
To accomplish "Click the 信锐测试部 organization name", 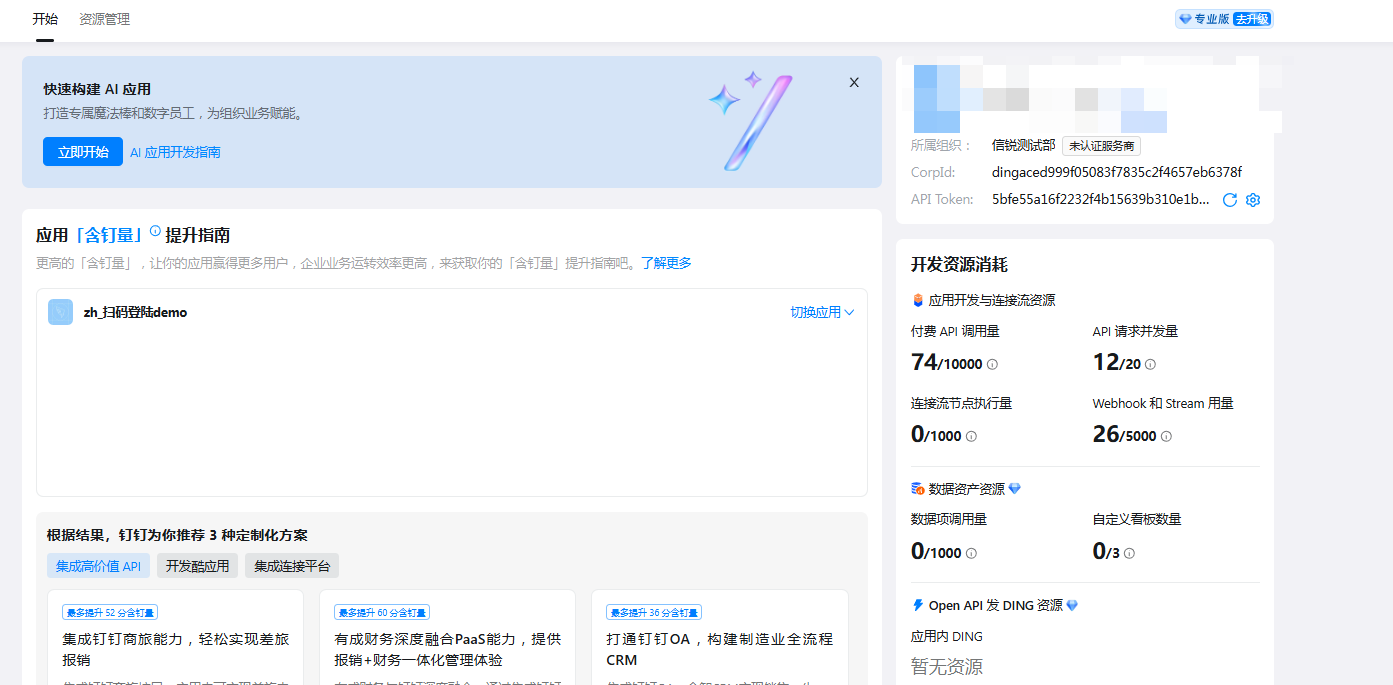I will coord(1023,146).
